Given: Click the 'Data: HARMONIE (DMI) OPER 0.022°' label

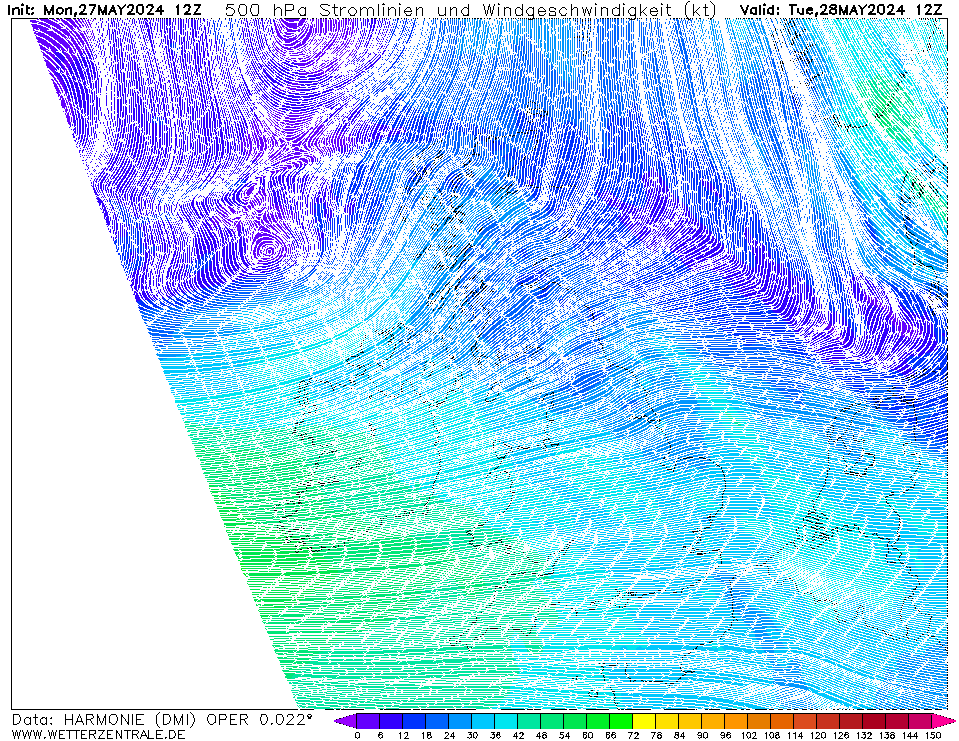Looking at the screenshot, I should [162, 720].
